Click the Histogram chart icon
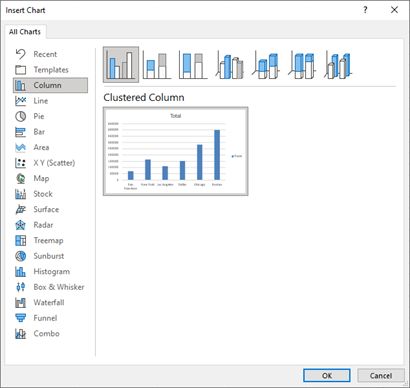This screenshot has width=410, height=388. coord(20,271)
